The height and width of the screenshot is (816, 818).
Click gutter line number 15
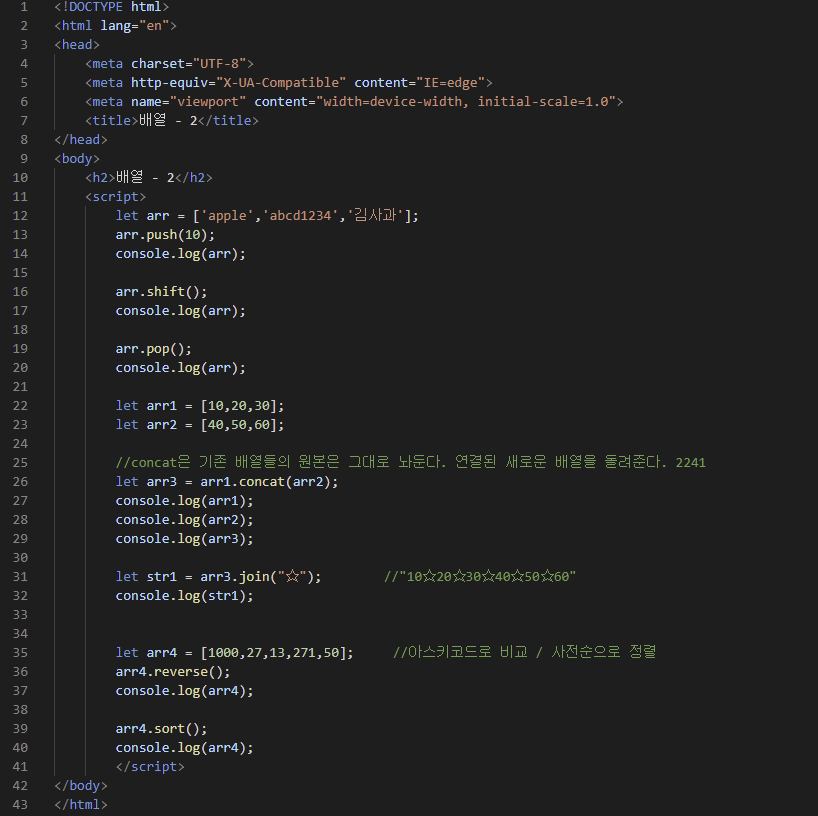tap(20, 273)
